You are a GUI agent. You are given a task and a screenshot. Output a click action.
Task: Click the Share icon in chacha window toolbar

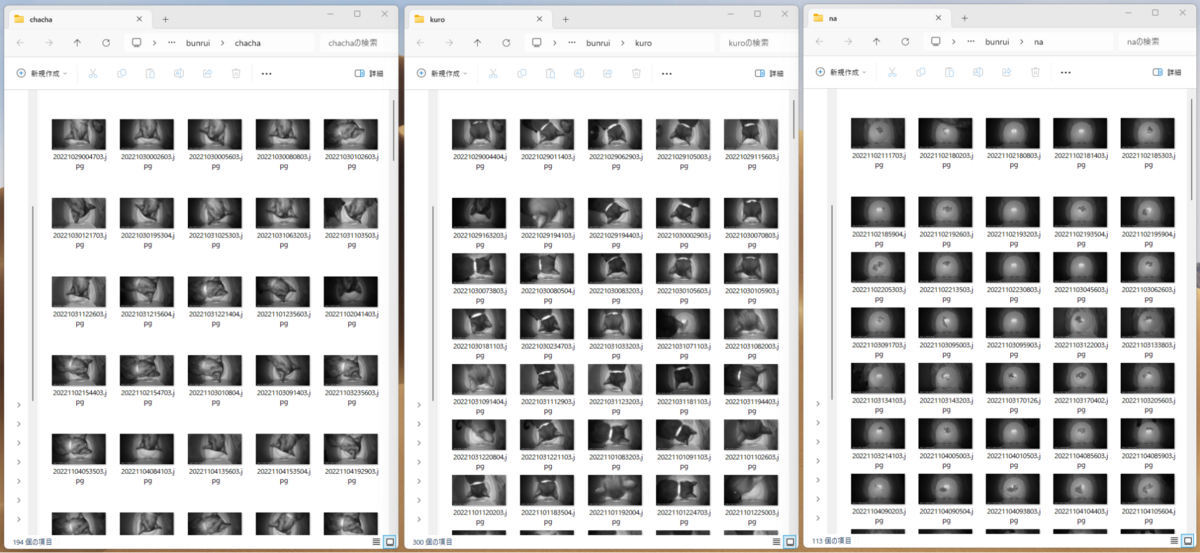tap(208, 73)
